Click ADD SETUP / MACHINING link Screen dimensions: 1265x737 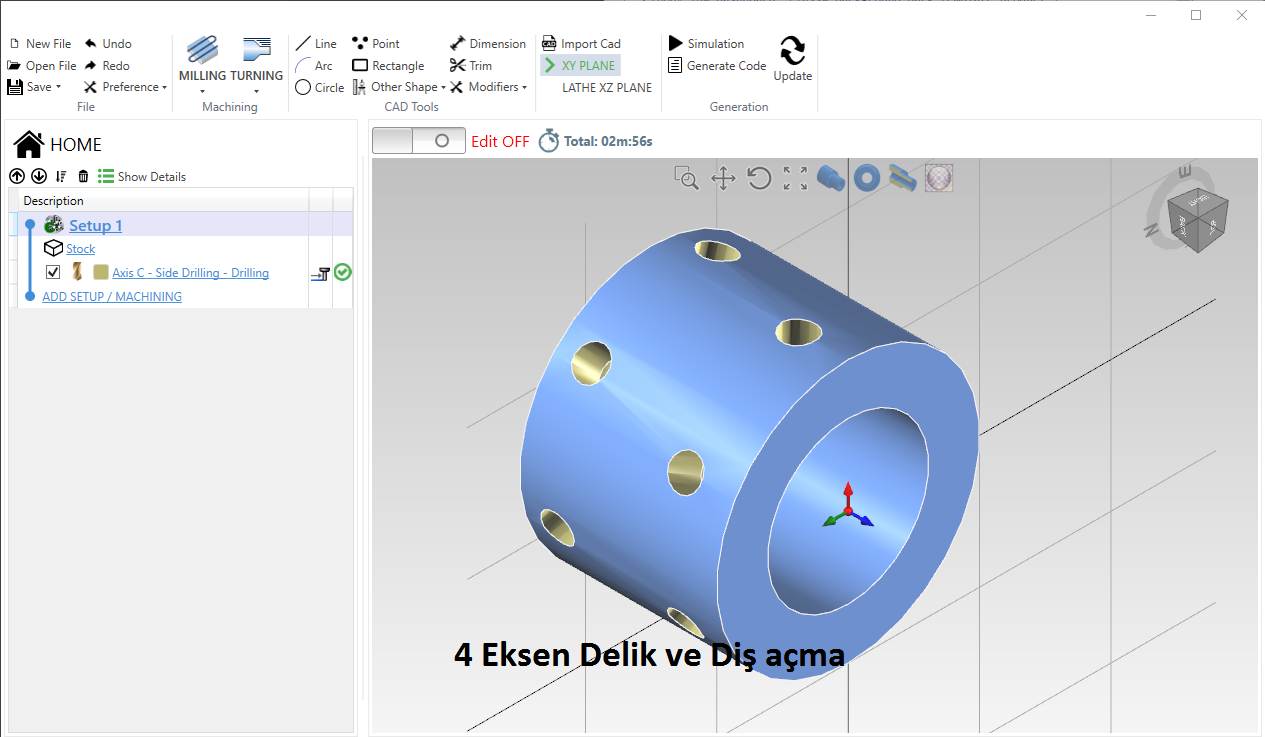112,297
